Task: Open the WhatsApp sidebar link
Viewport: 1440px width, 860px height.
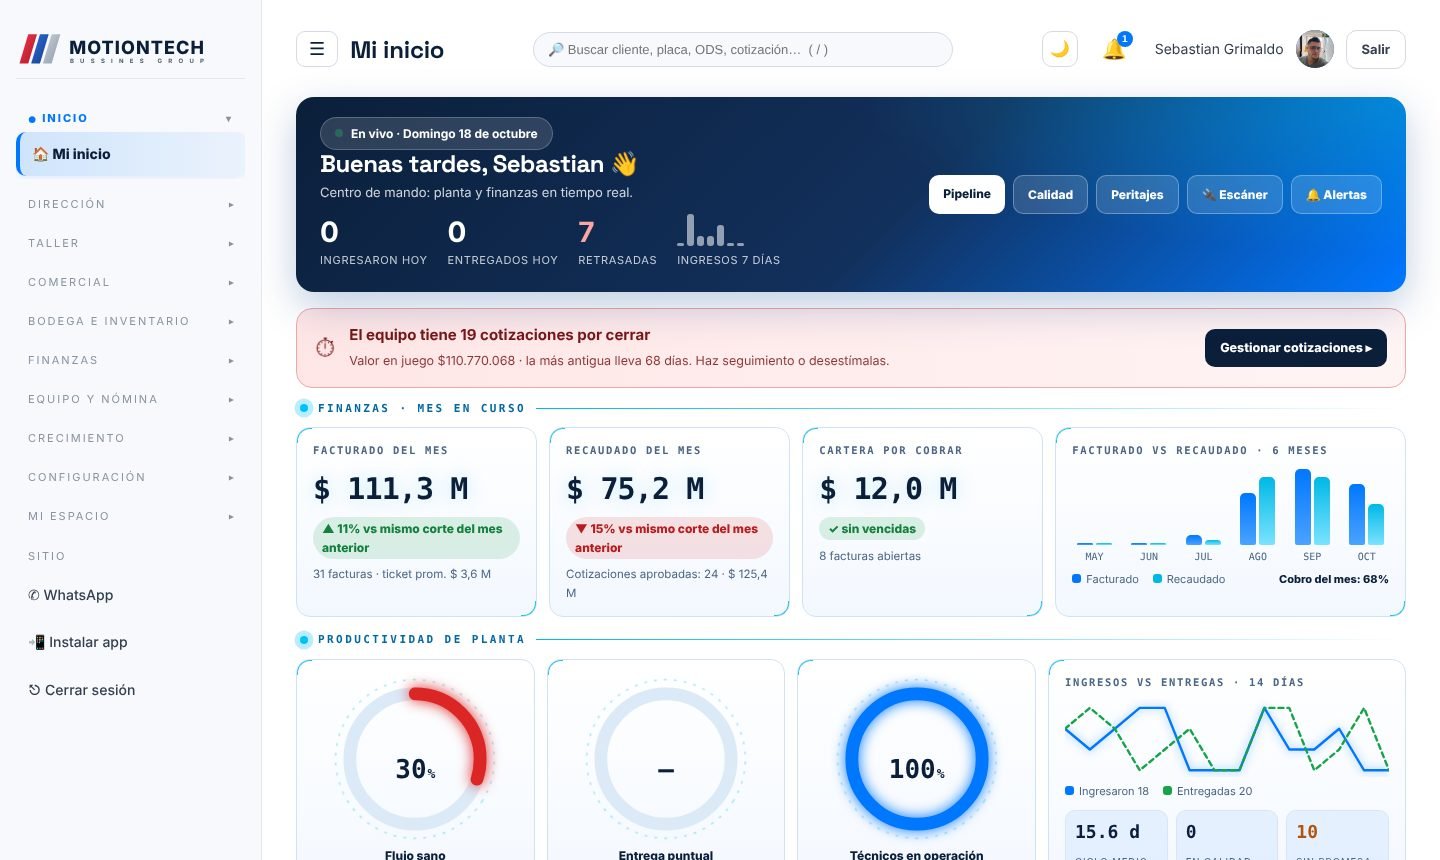Action: pos(131,595)
